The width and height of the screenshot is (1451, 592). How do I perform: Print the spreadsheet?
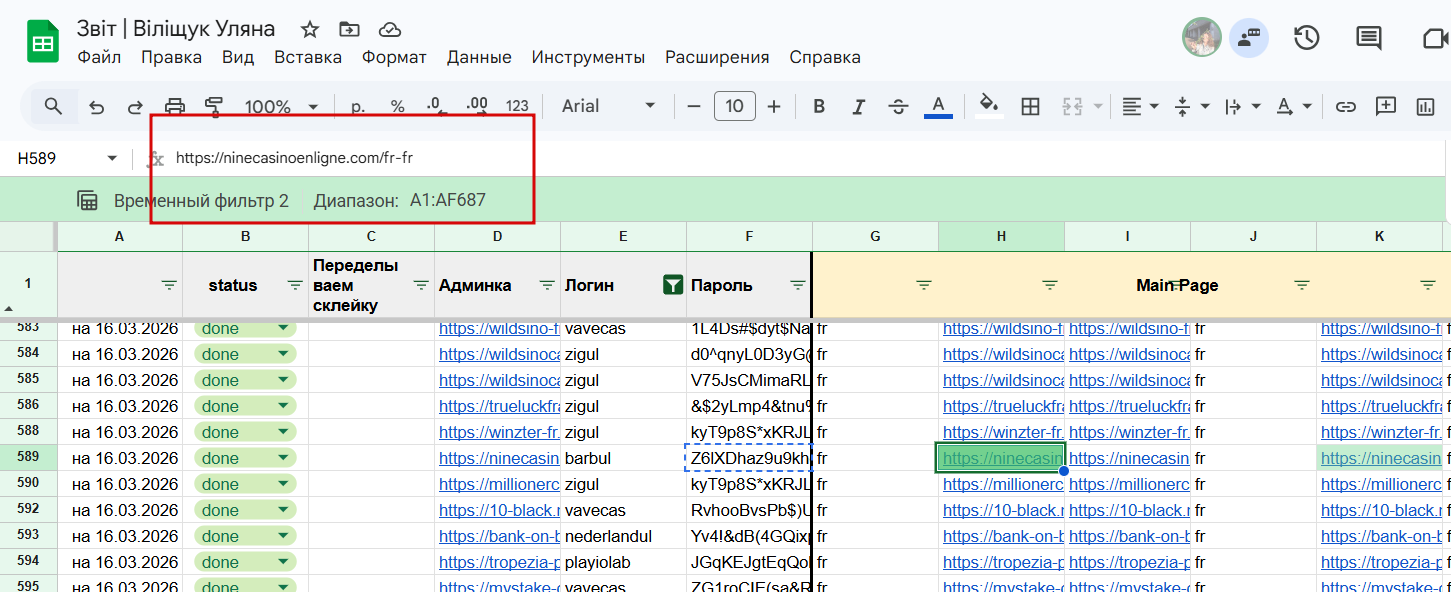coord(175,106)
